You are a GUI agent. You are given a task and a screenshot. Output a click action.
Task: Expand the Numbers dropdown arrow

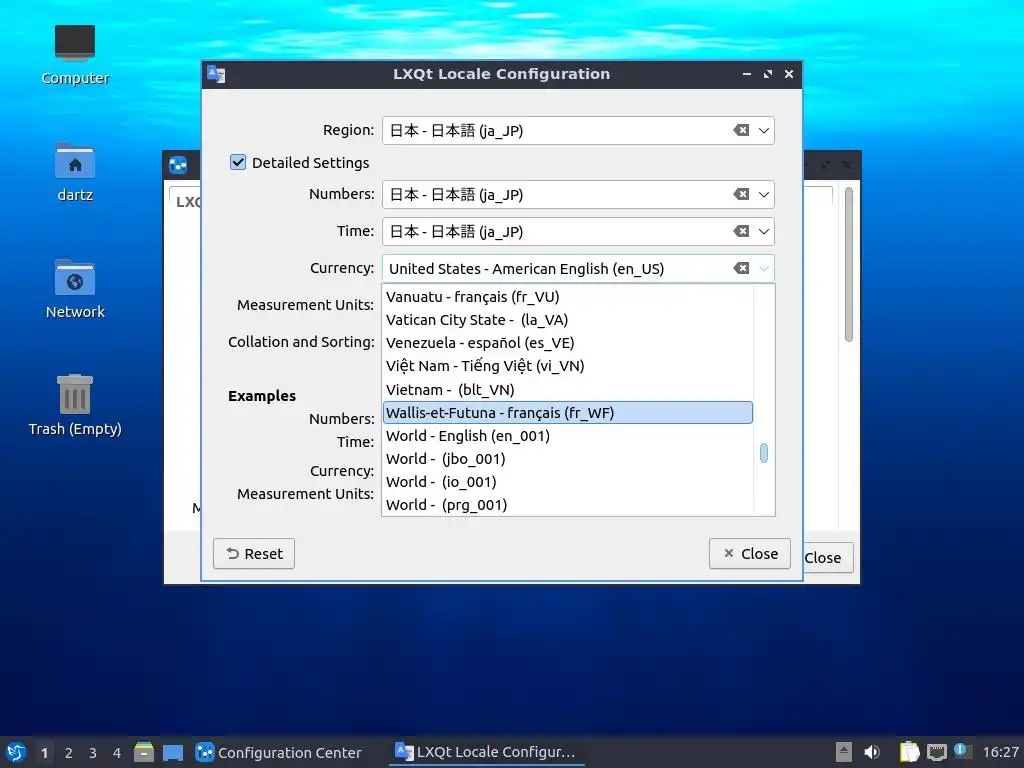[x=763, y=194]
